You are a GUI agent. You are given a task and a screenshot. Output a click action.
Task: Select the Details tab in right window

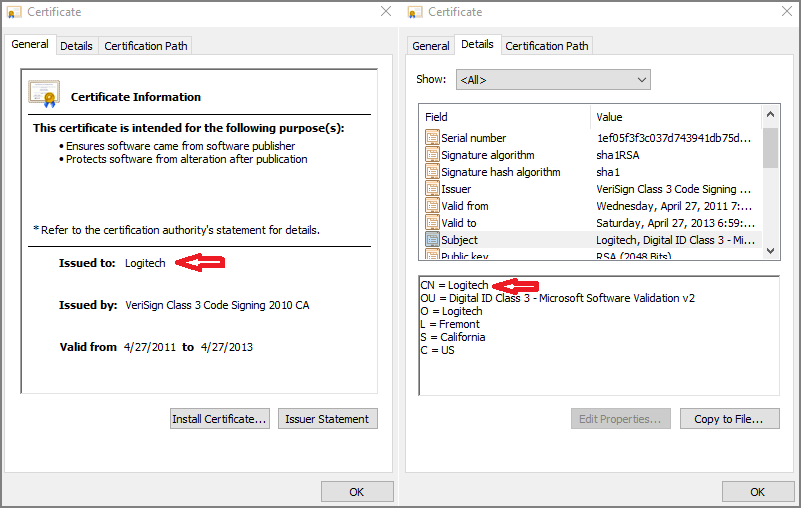tap(477, 44)
